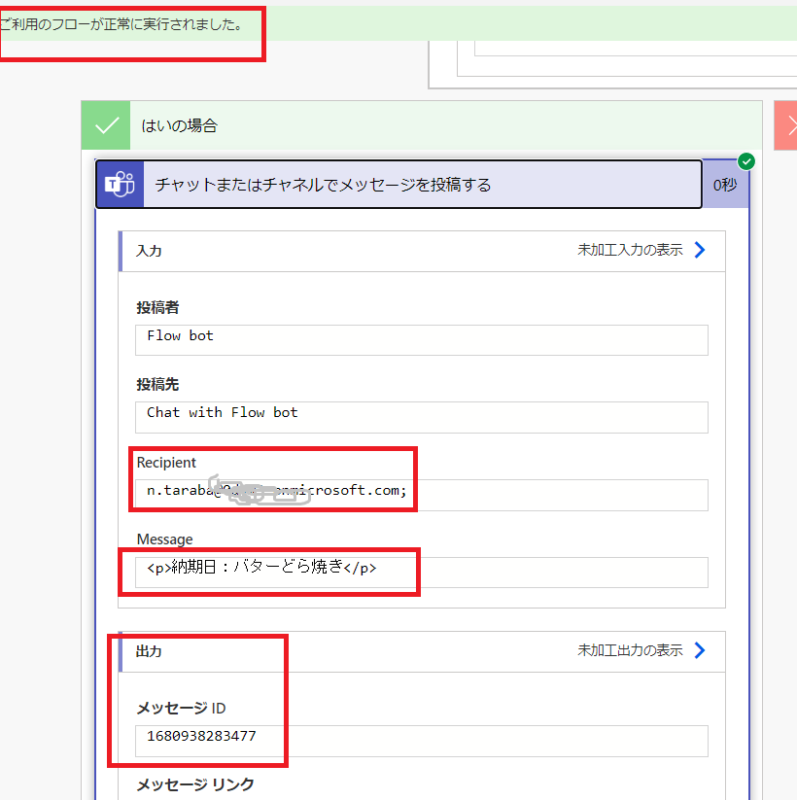Click the 投稿者 field showing Flow bot
The width and height of the screenshot is (797, 800).
click(x=421, y=339)
